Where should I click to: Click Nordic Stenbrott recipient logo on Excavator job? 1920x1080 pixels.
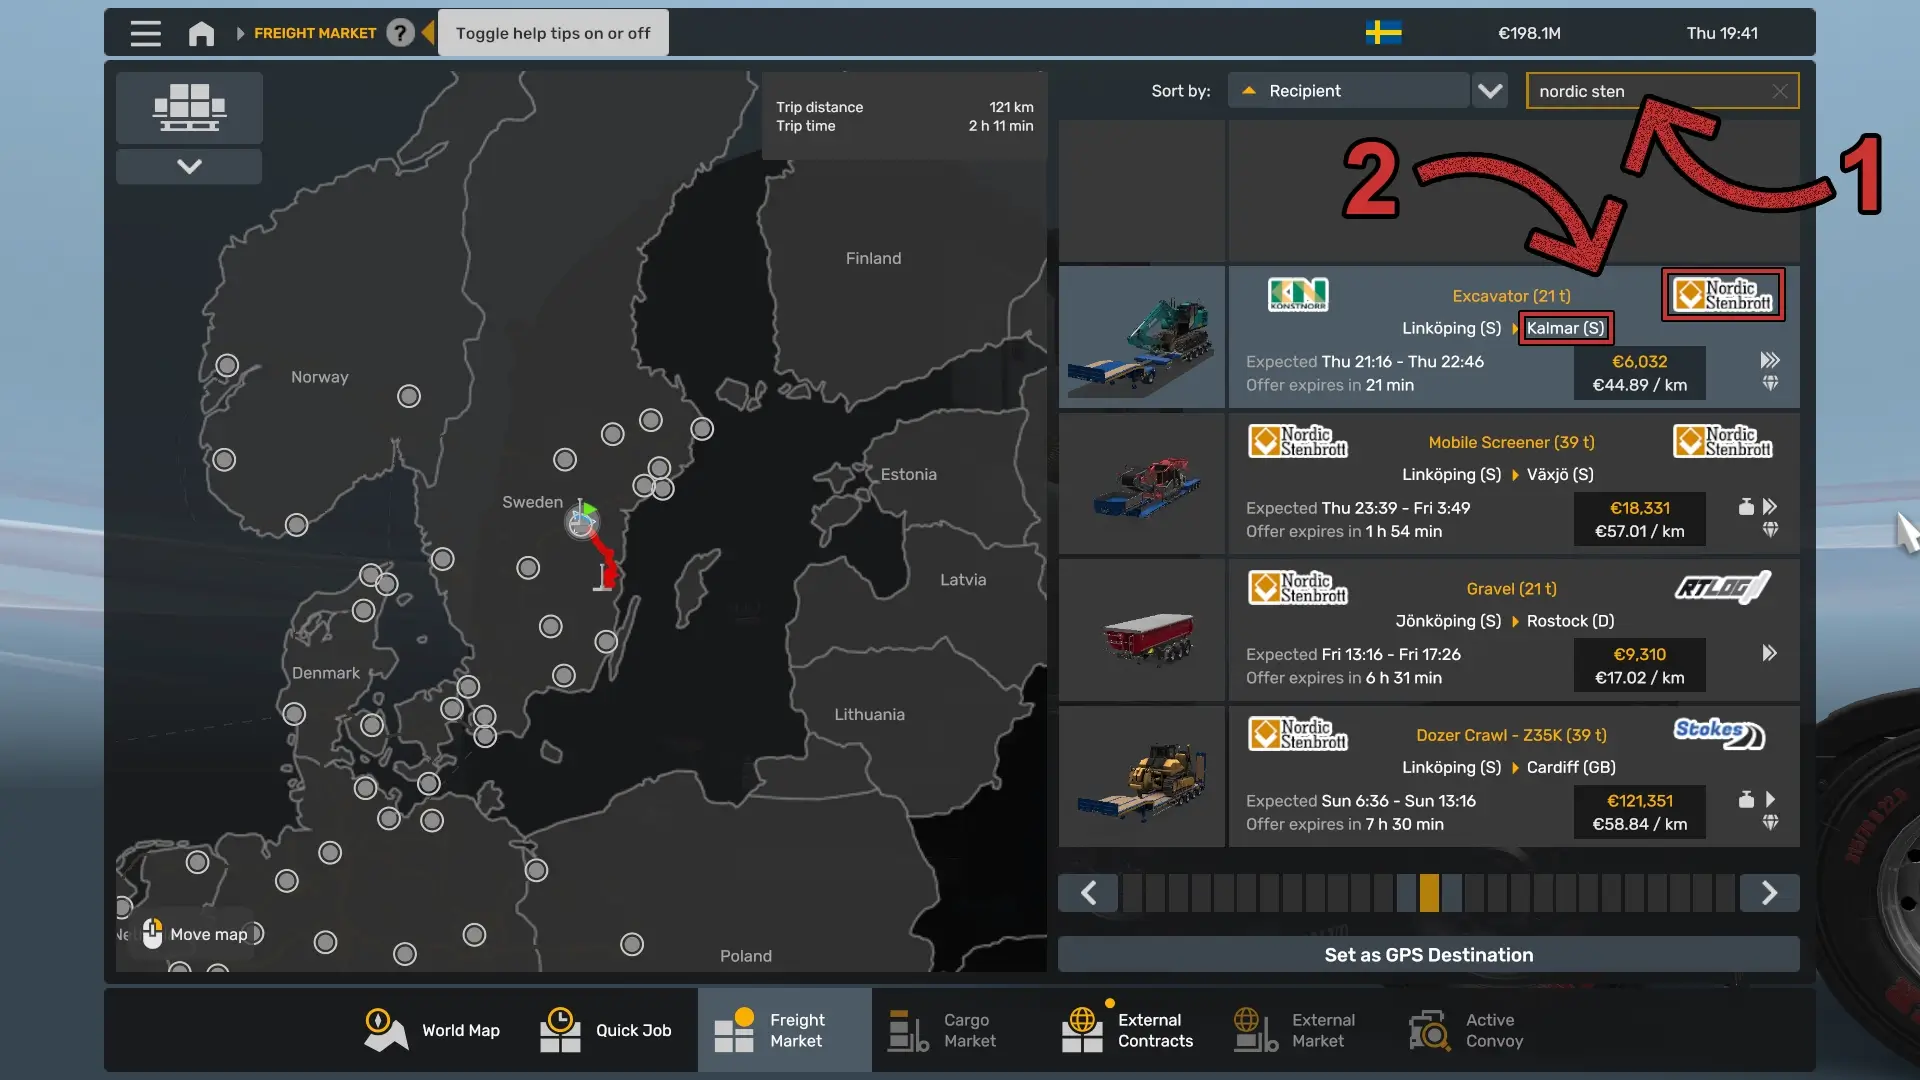1723,295
